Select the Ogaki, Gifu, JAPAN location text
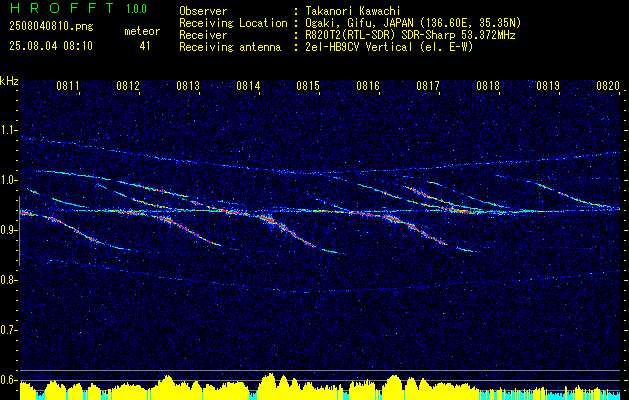Image resolution: width=629 pixels, height=400 pixels. tap(414, 23)
